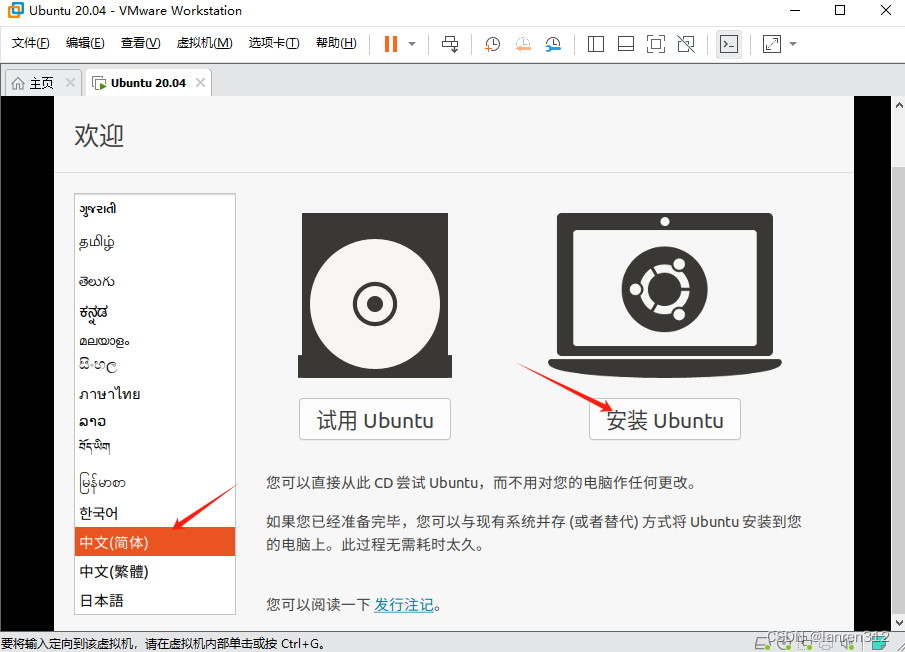Click the 安装 Ubuntu button
The width and height of the screenshot is (905, 652).
coord(664,419)
